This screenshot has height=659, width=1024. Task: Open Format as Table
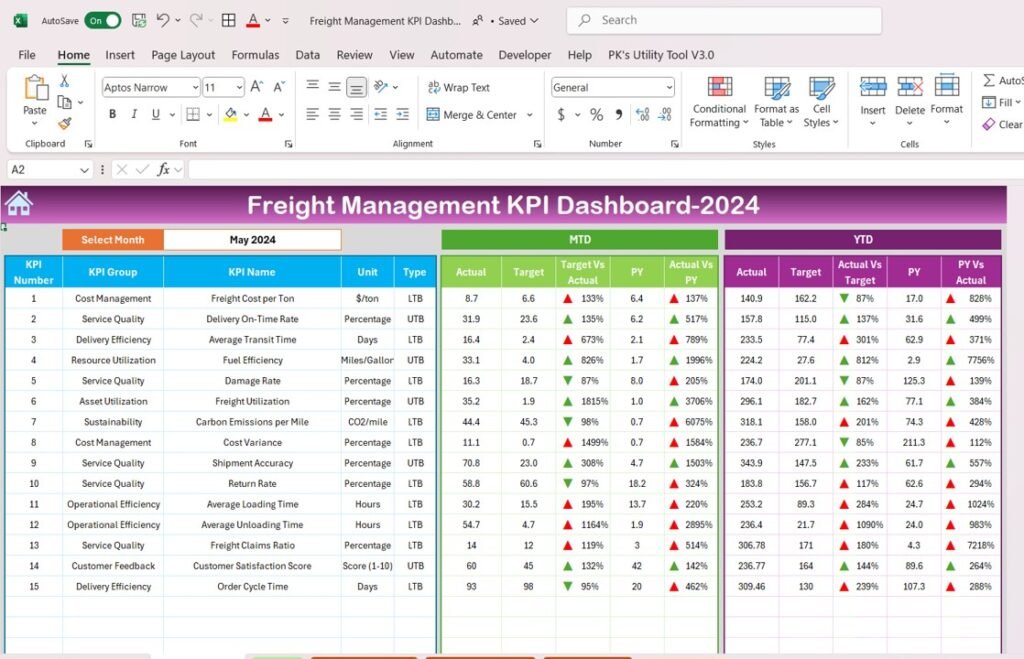pos(777,100)
